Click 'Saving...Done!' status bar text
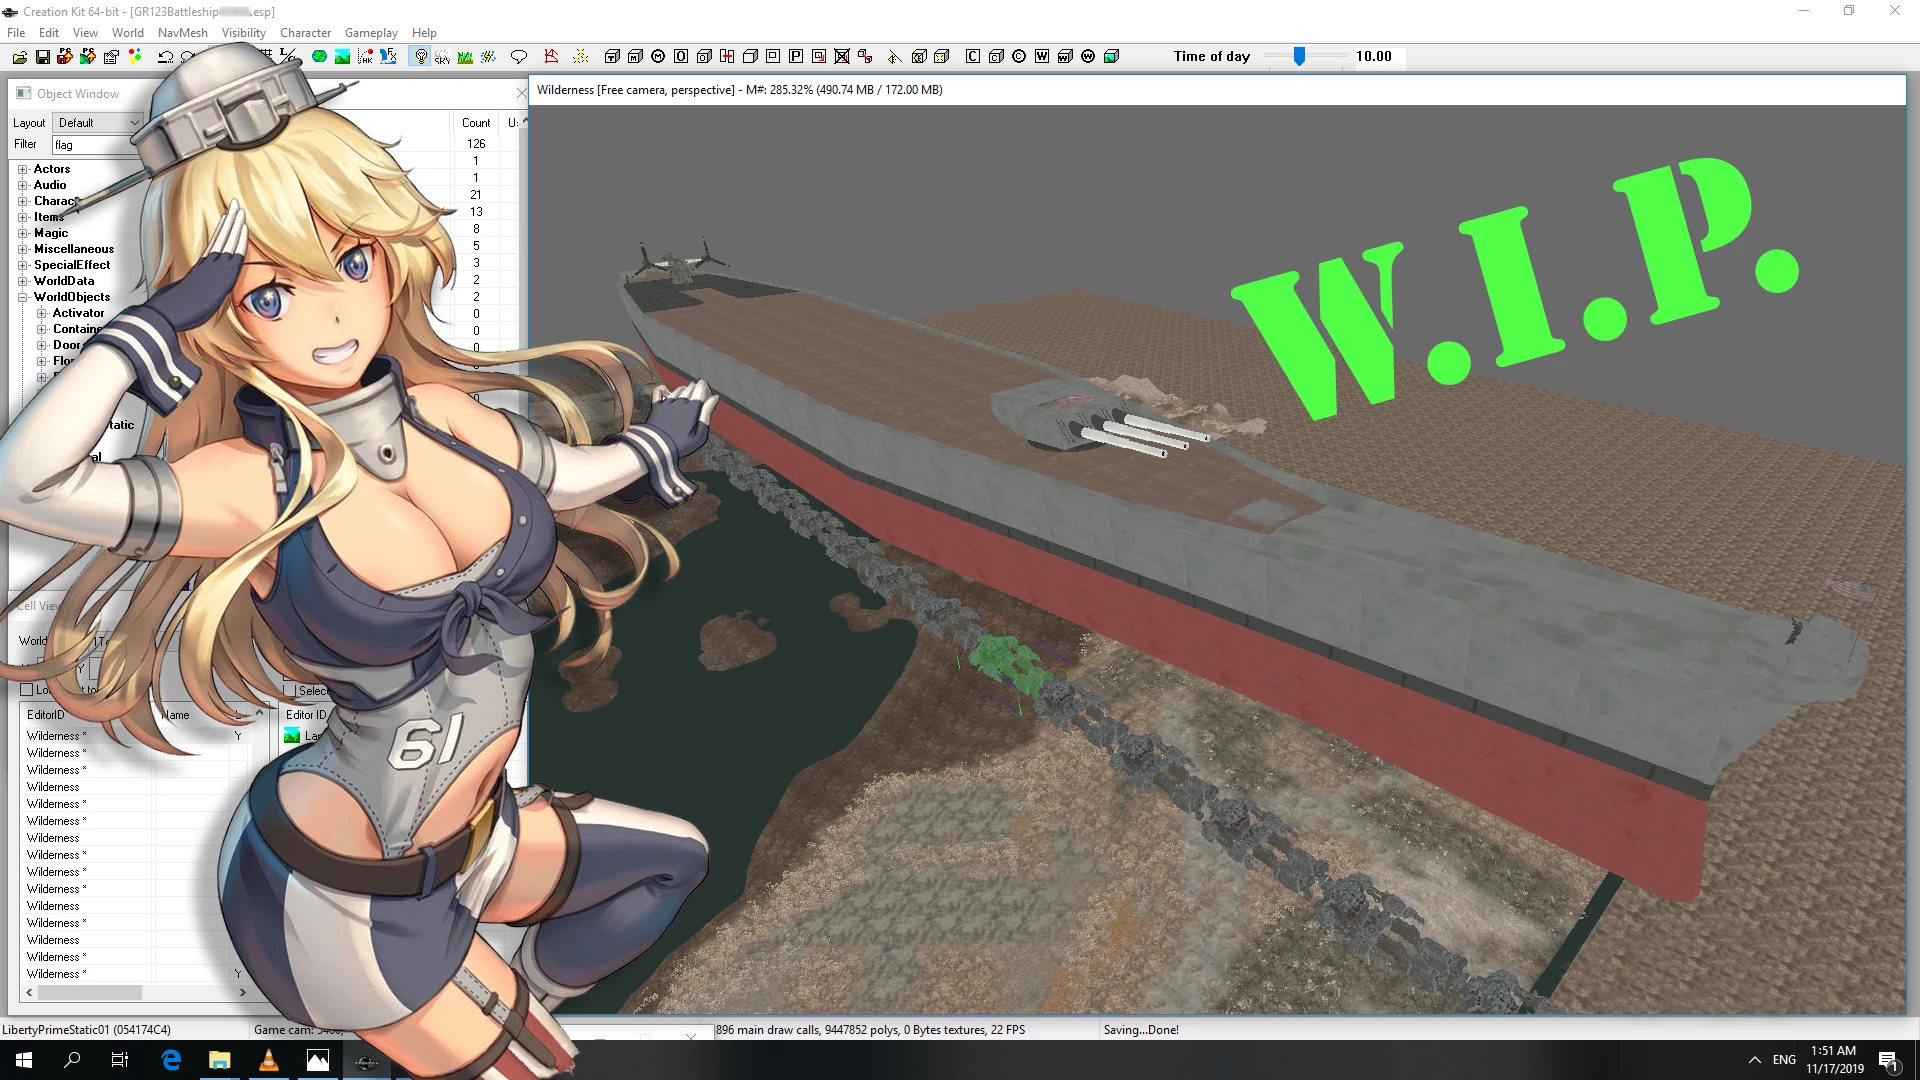The height and width of the screenshot is (1080, 1920). (1141, 1030)
